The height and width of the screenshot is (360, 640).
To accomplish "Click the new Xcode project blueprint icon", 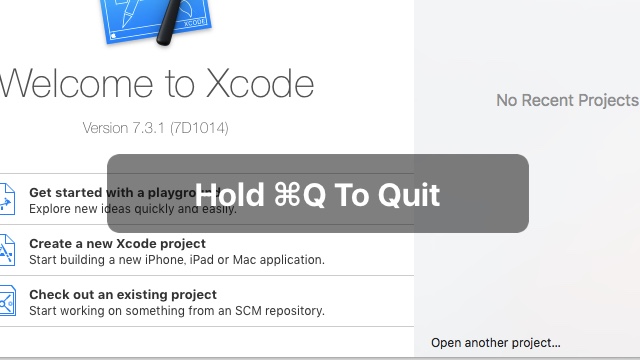I will pos(7,250).
